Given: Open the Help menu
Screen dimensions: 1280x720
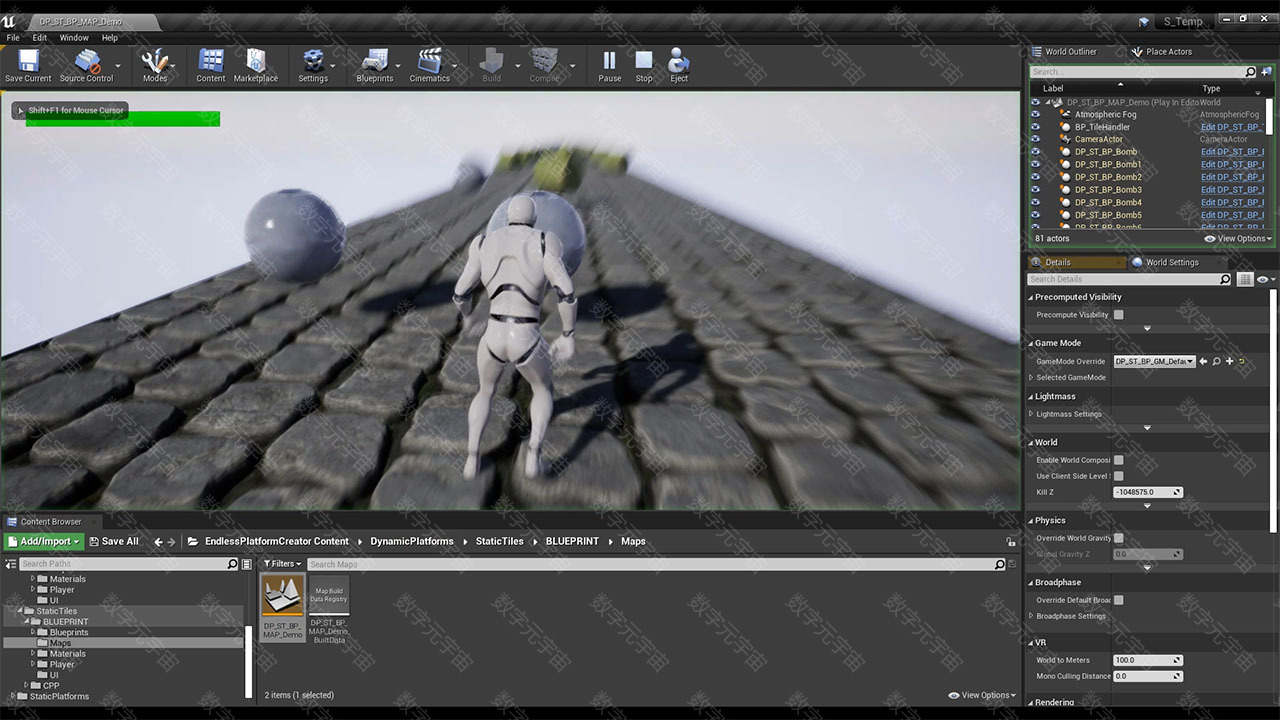Looking at the screenshot, I should click(x=110, y=38).
